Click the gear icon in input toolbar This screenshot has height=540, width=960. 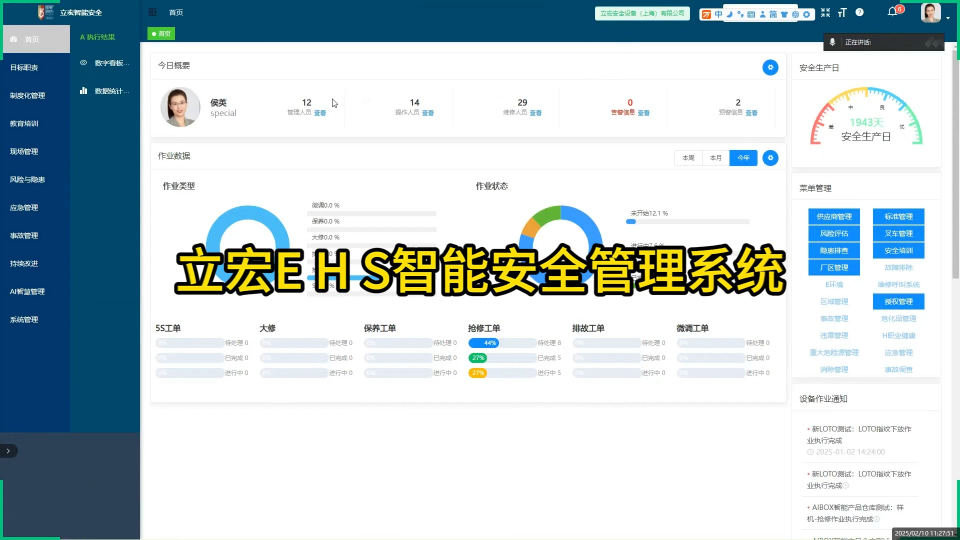(x=806, y=14)
